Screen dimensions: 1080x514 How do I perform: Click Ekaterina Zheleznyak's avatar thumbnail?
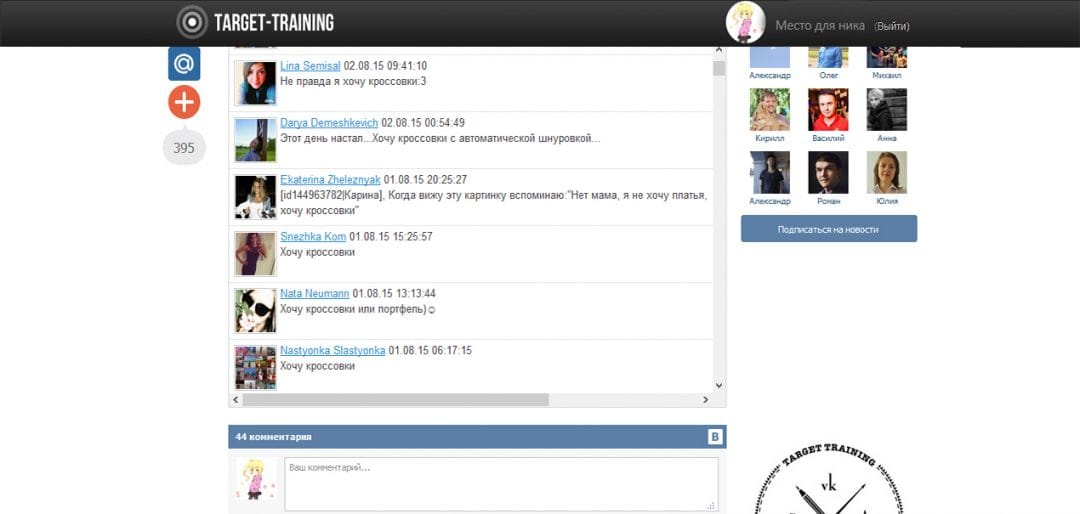click(x=256, y=197)
